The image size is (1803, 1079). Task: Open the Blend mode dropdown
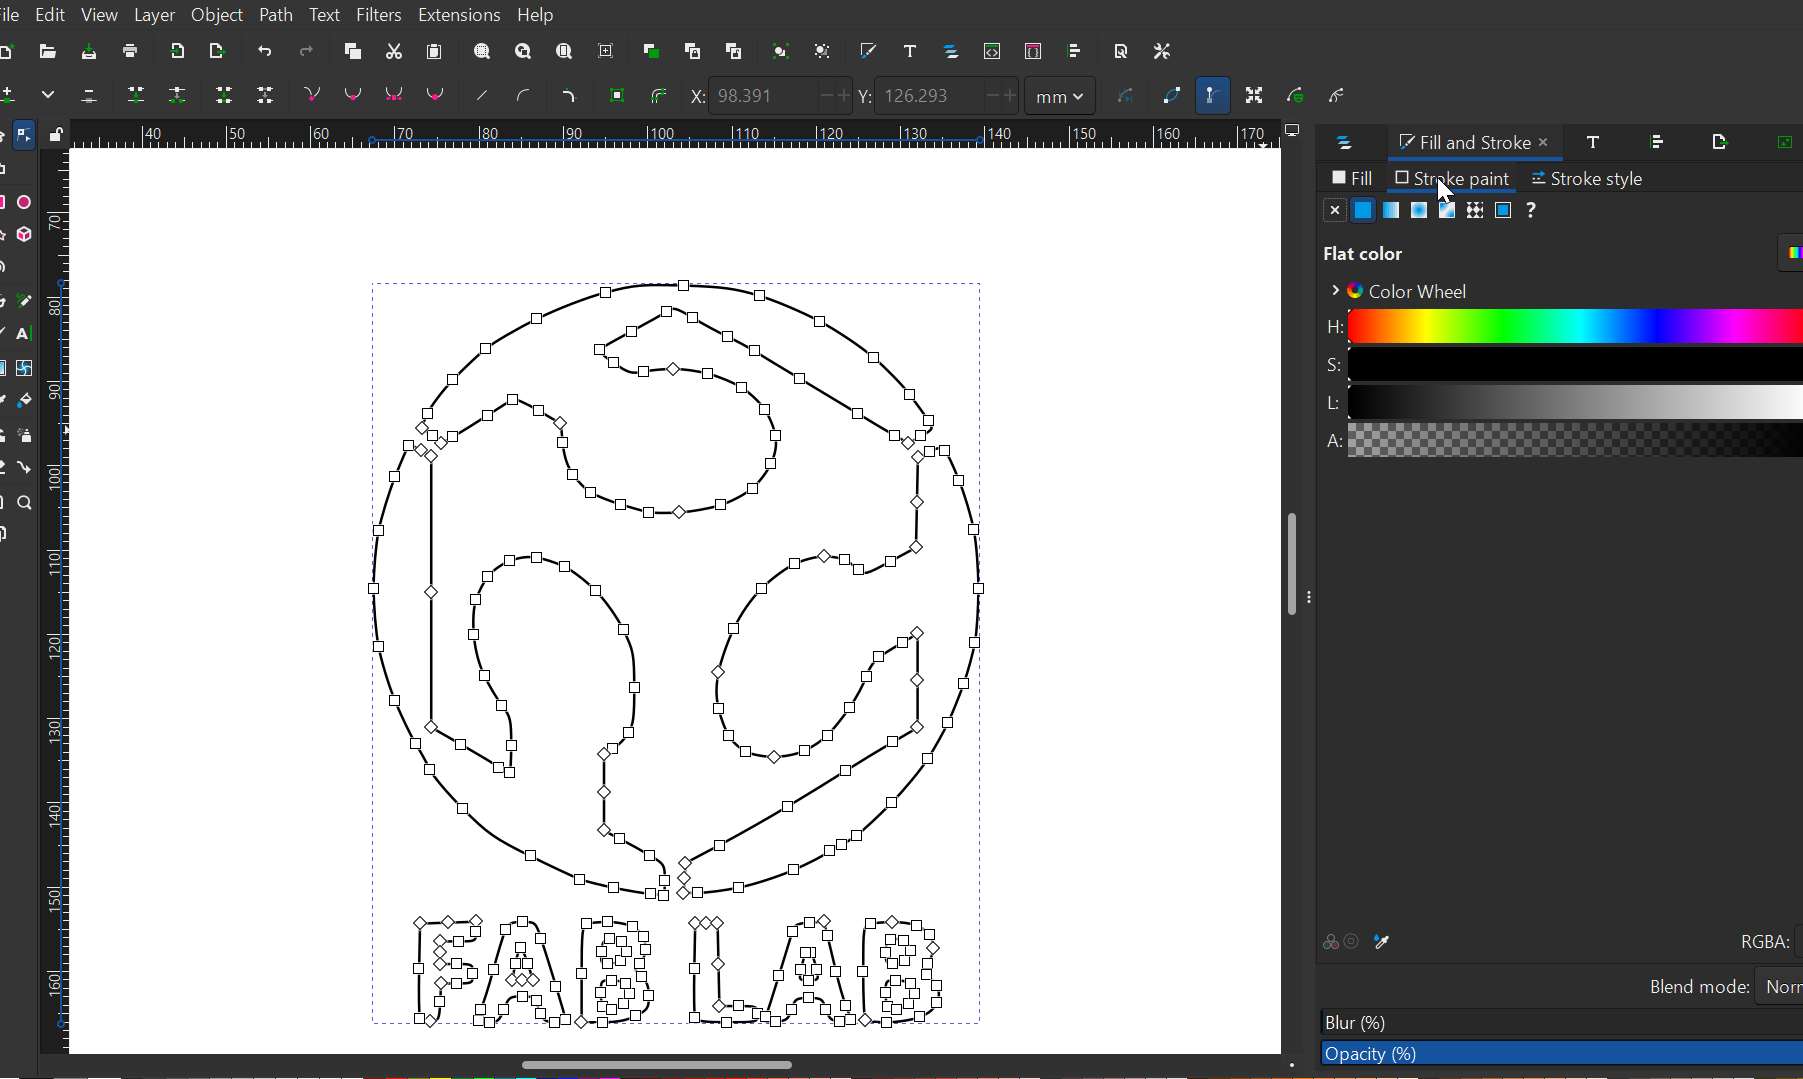tap(1783, 987)
